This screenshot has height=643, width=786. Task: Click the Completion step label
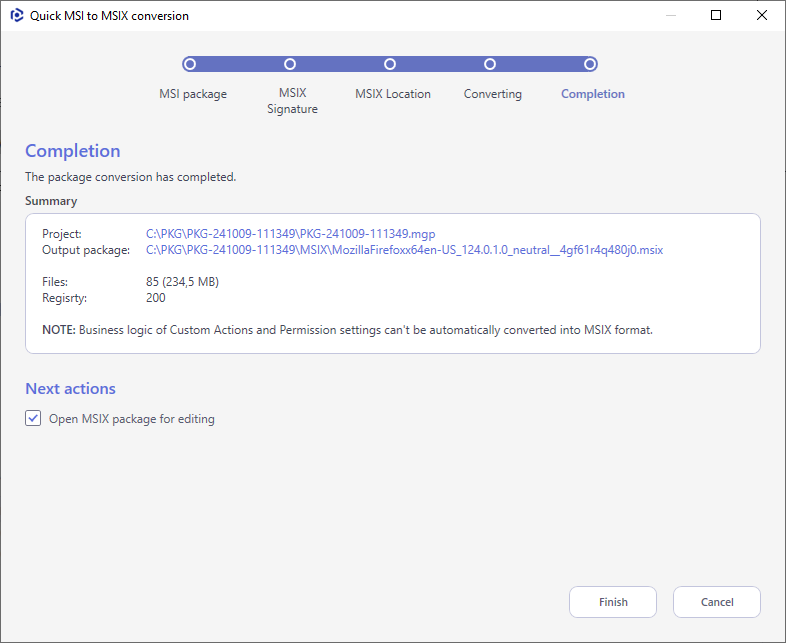point(593,94)
